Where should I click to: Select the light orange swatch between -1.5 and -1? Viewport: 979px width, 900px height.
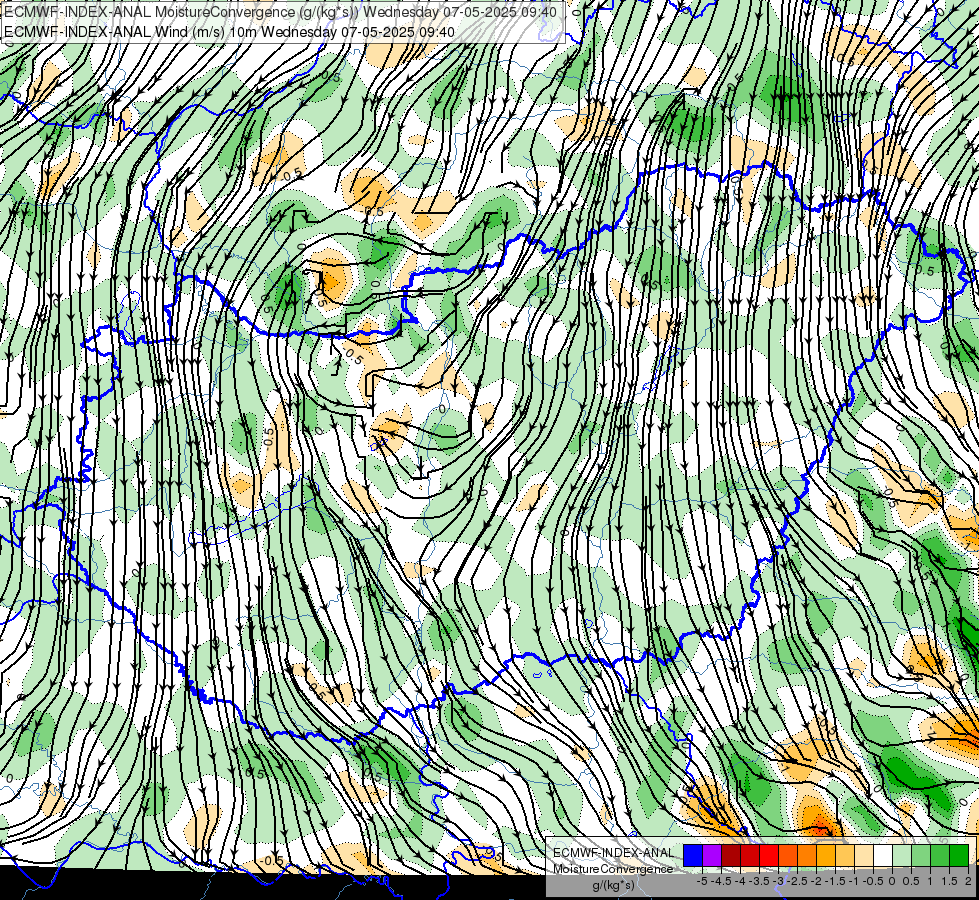[x=845, y=855]
